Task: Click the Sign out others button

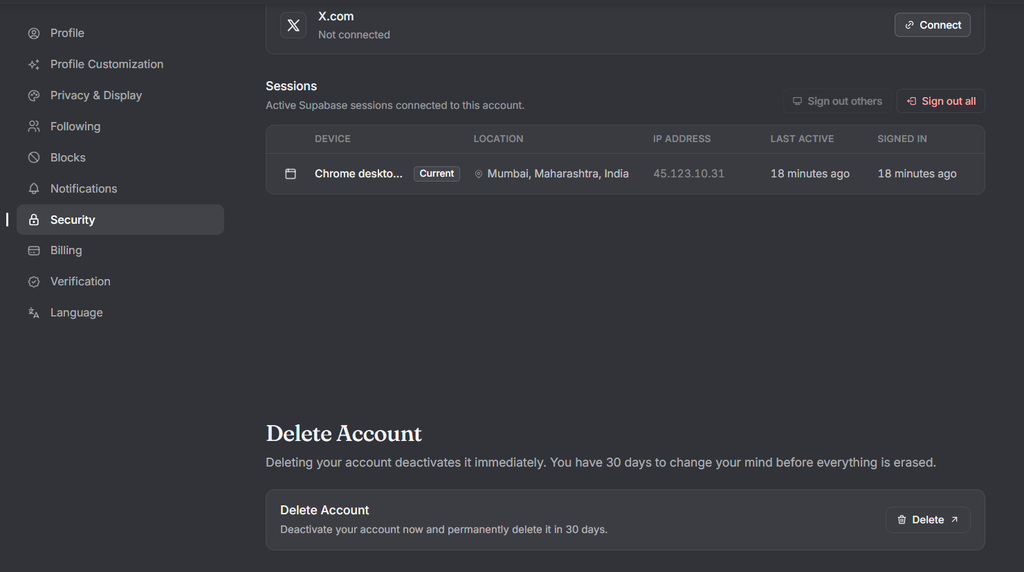Action: [x=837, y=101]
